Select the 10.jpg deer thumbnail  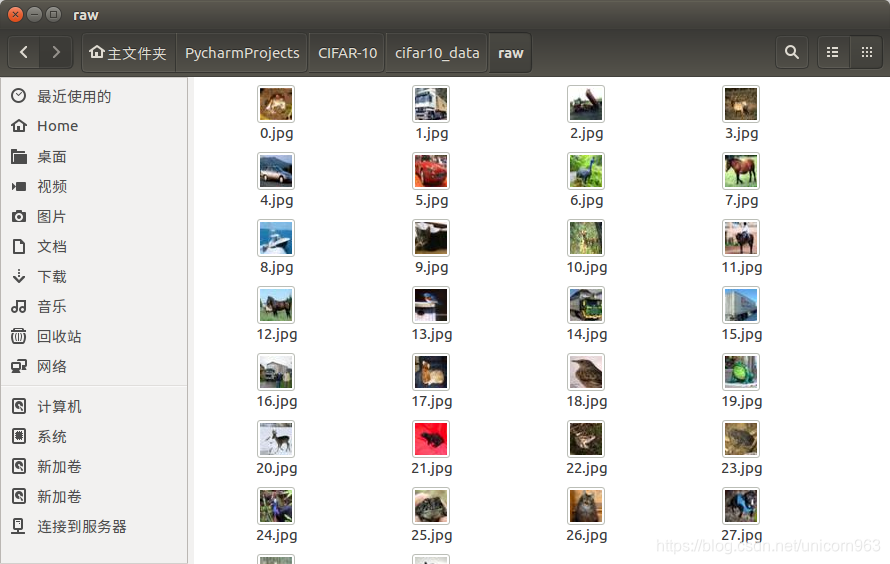click(x=586, y=238)
